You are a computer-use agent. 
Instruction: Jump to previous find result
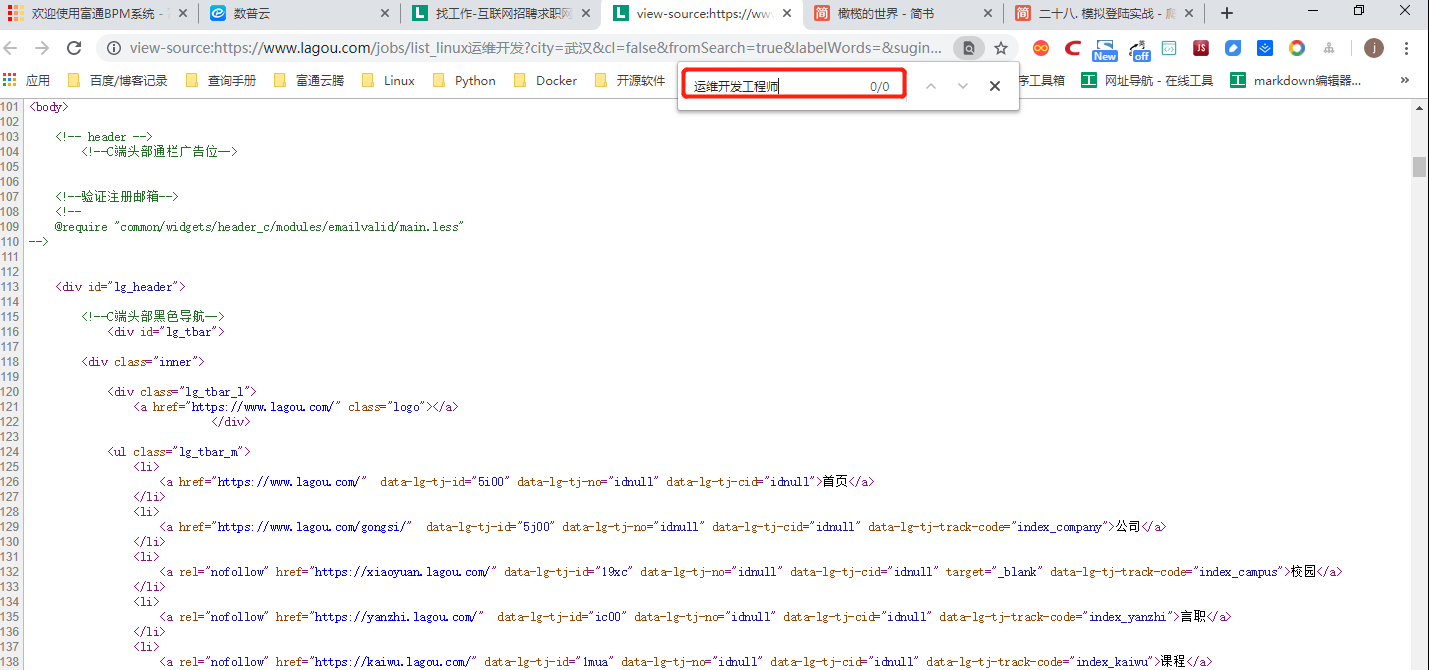[931, 86]
